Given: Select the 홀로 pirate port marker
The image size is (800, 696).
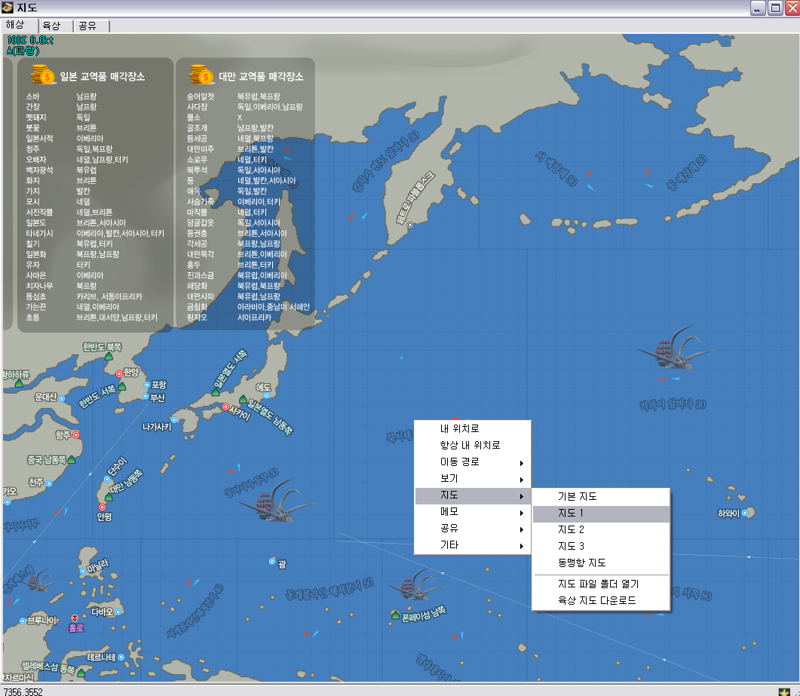Looking at the screenshot, I should pos(74,618).
